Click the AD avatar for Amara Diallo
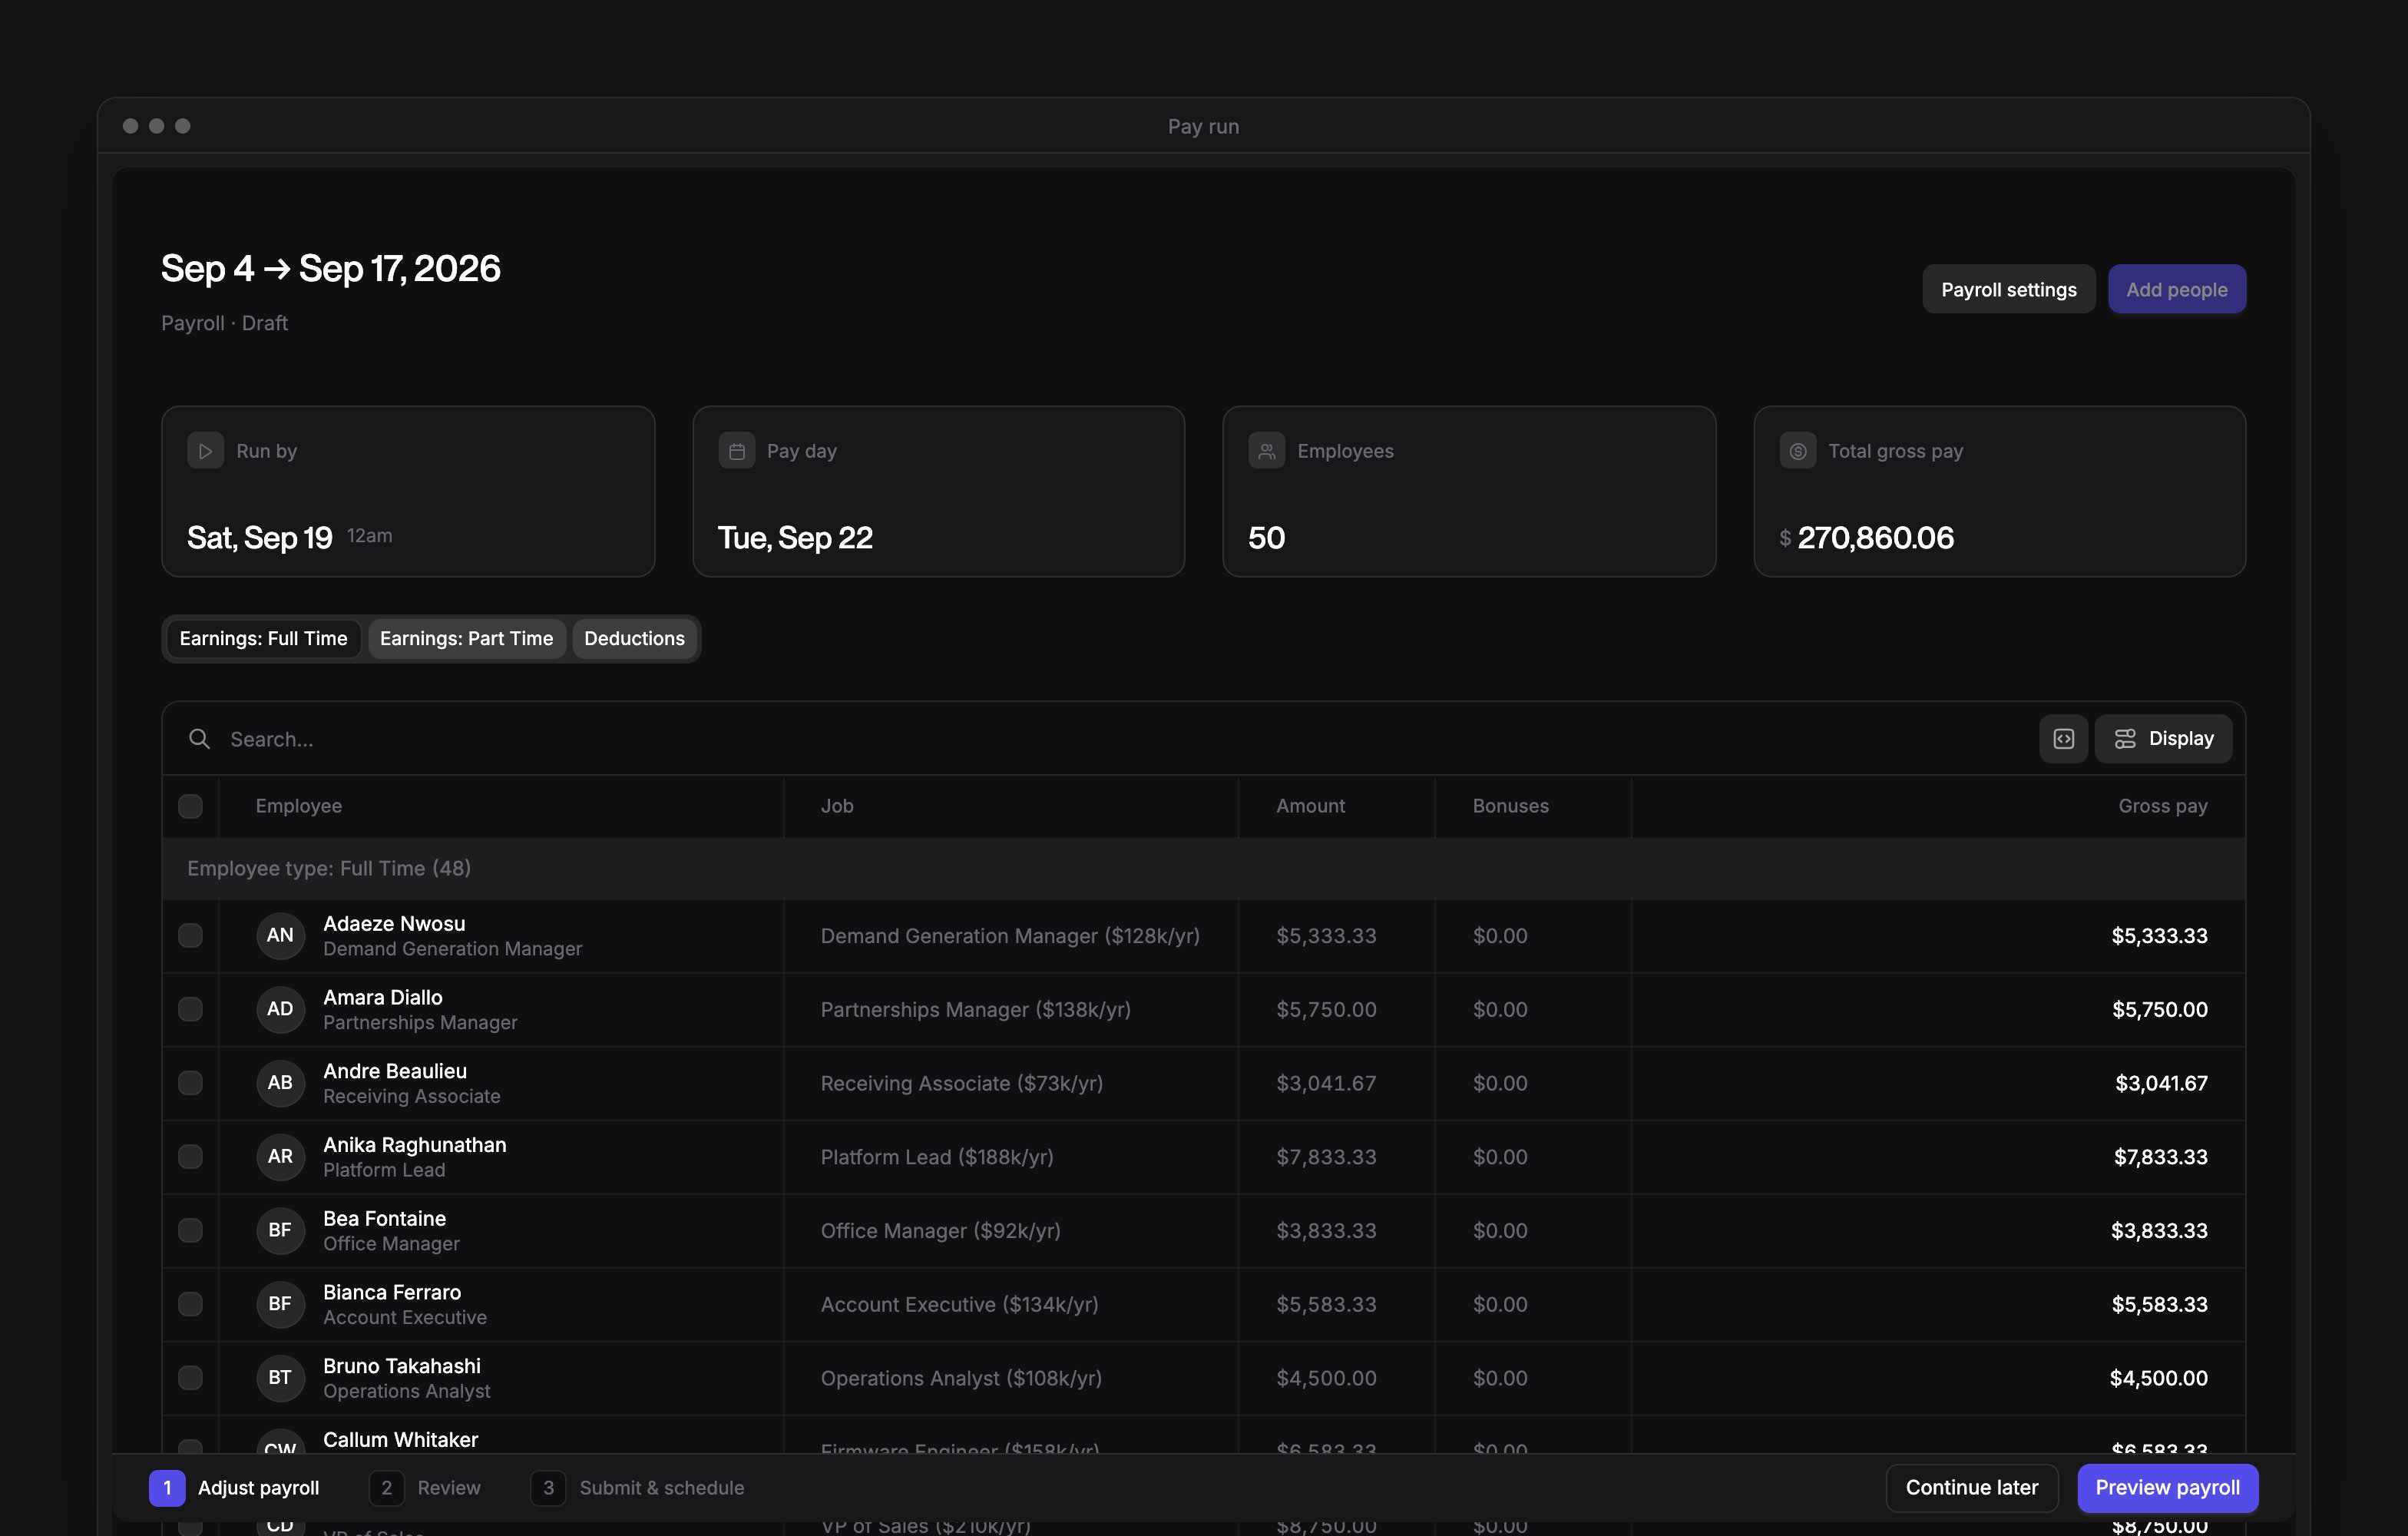2408x1536 pixels. pyautogui.click(x=280, y=1009)
